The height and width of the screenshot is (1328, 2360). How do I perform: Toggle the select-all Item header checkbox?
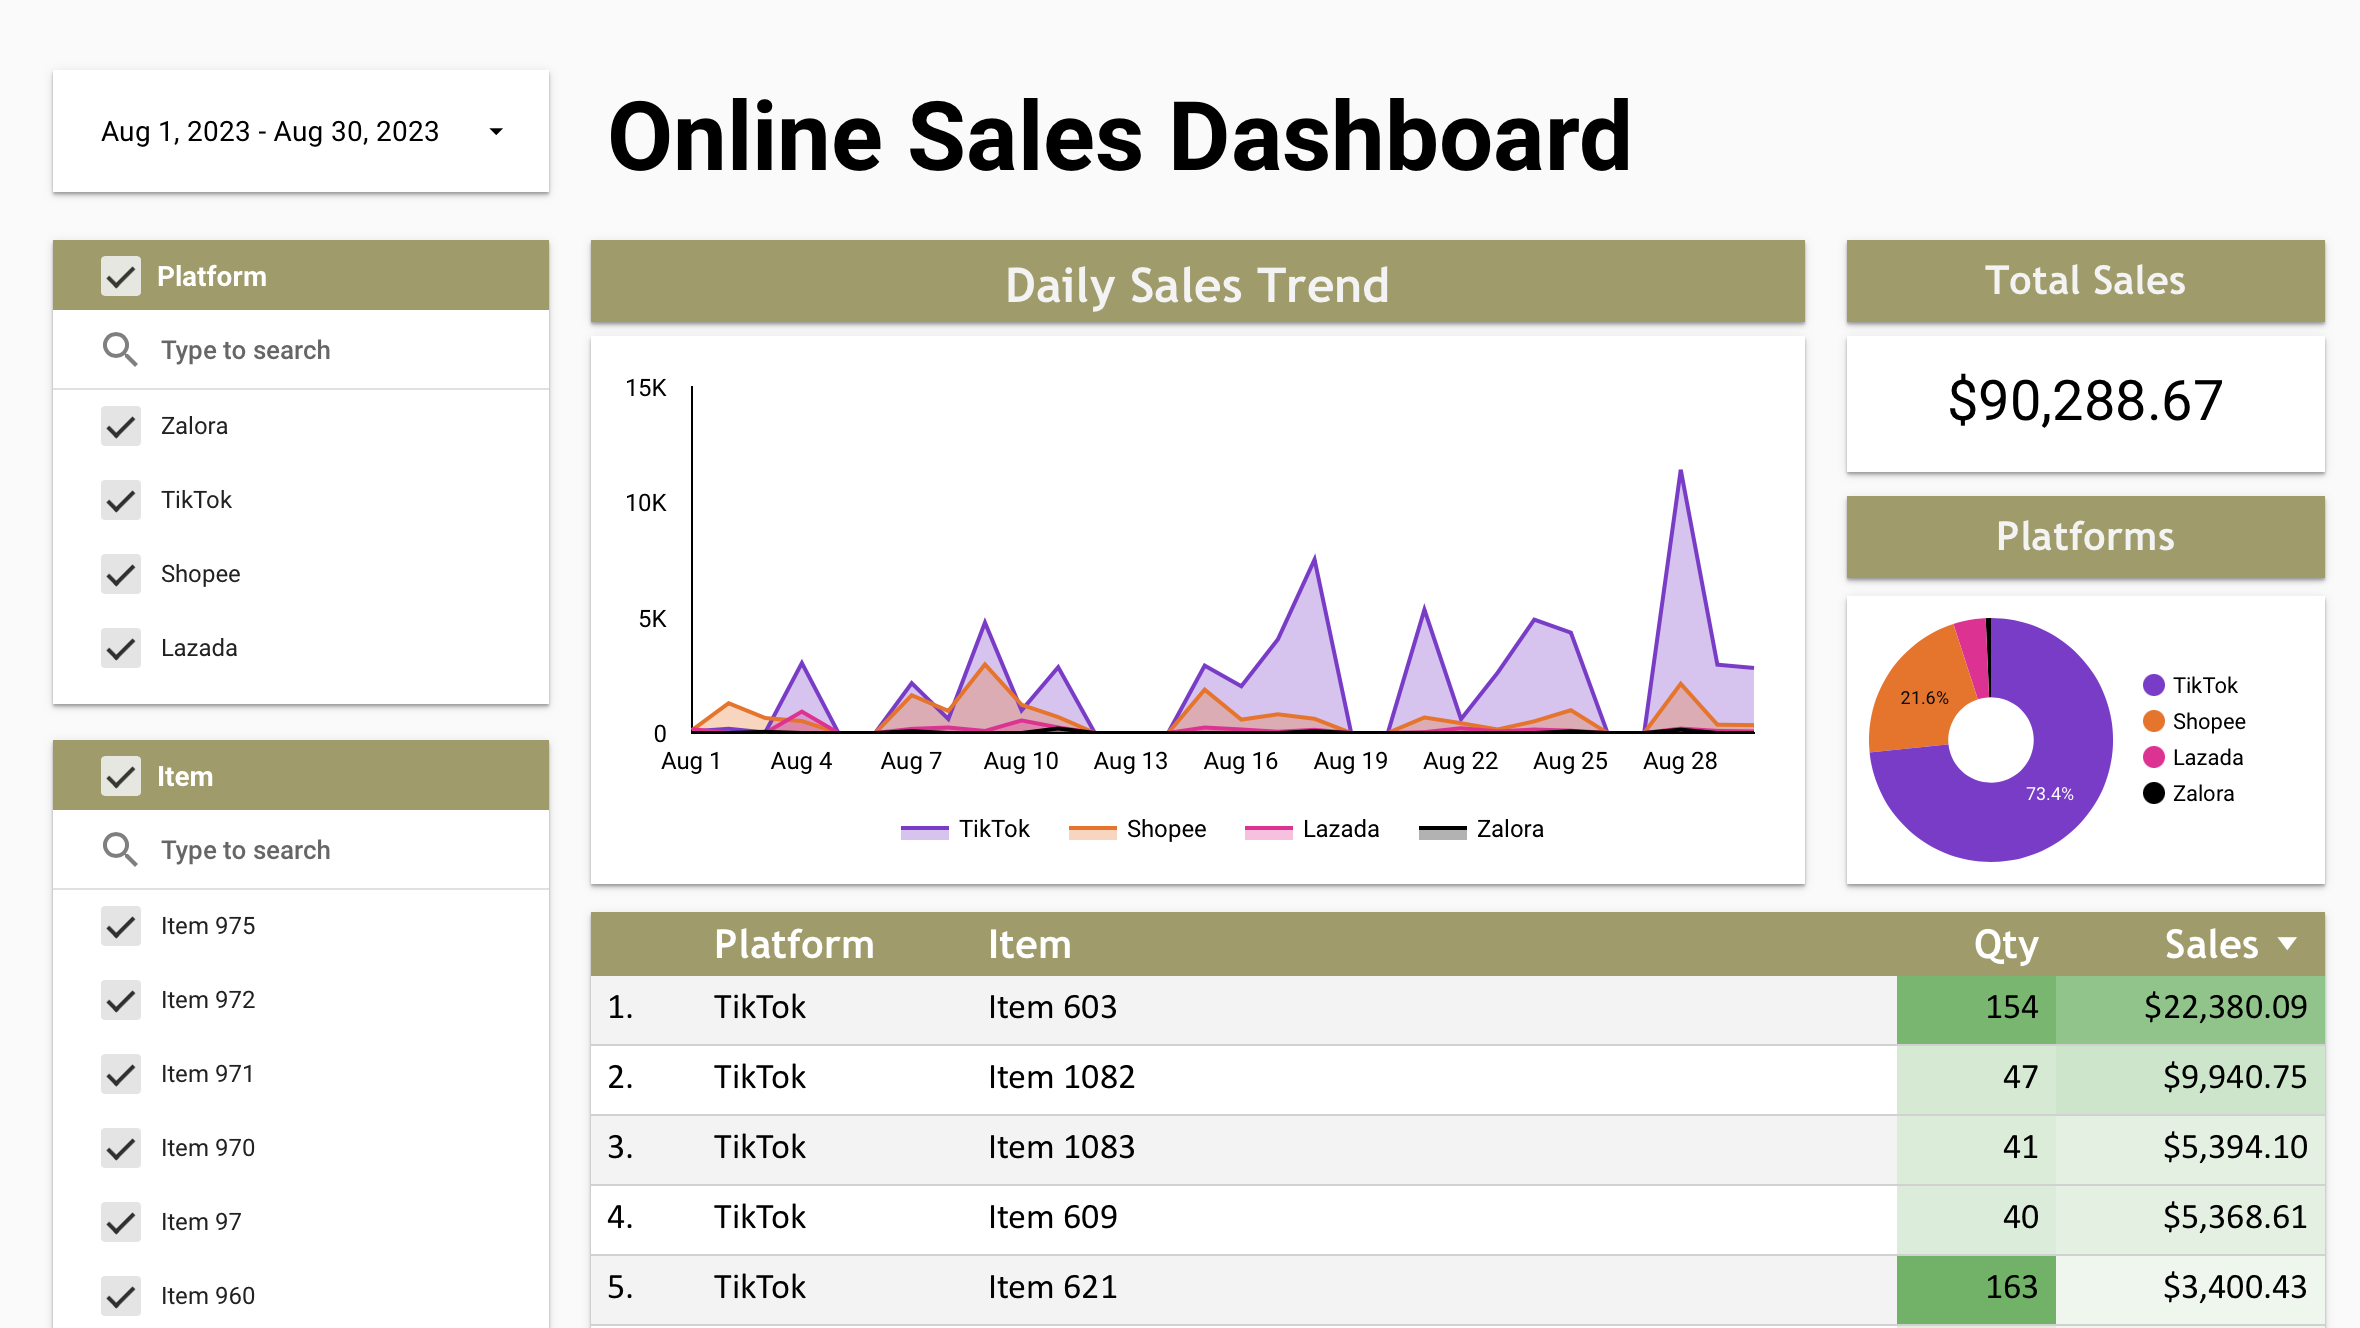121,776
